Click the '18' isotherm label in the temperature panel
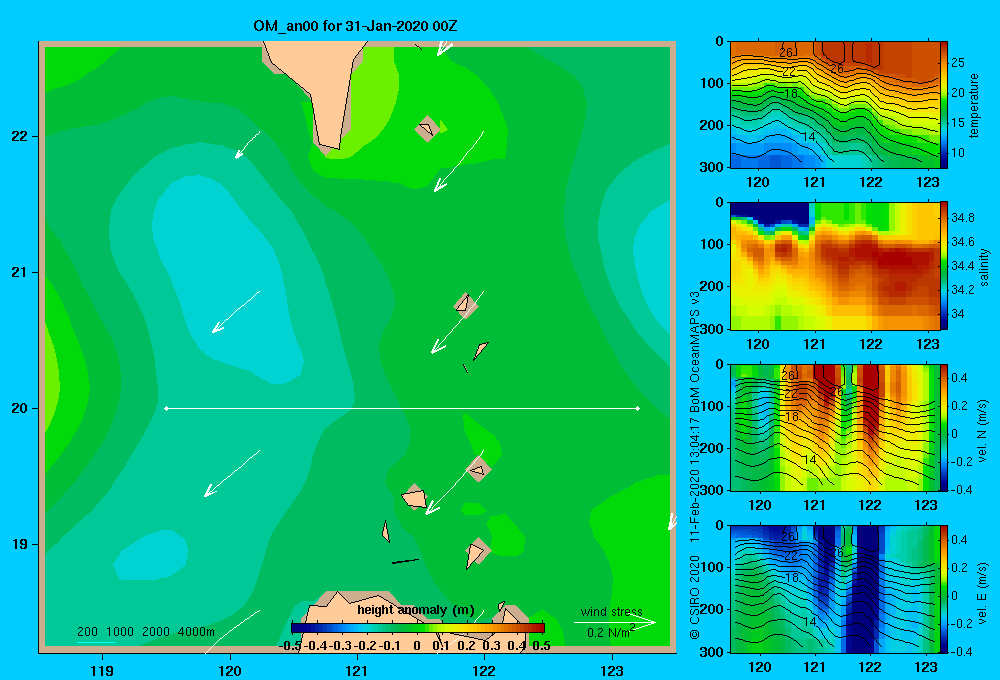The width and height of the screenshot is (1000, 680). [x=791, y=94]
